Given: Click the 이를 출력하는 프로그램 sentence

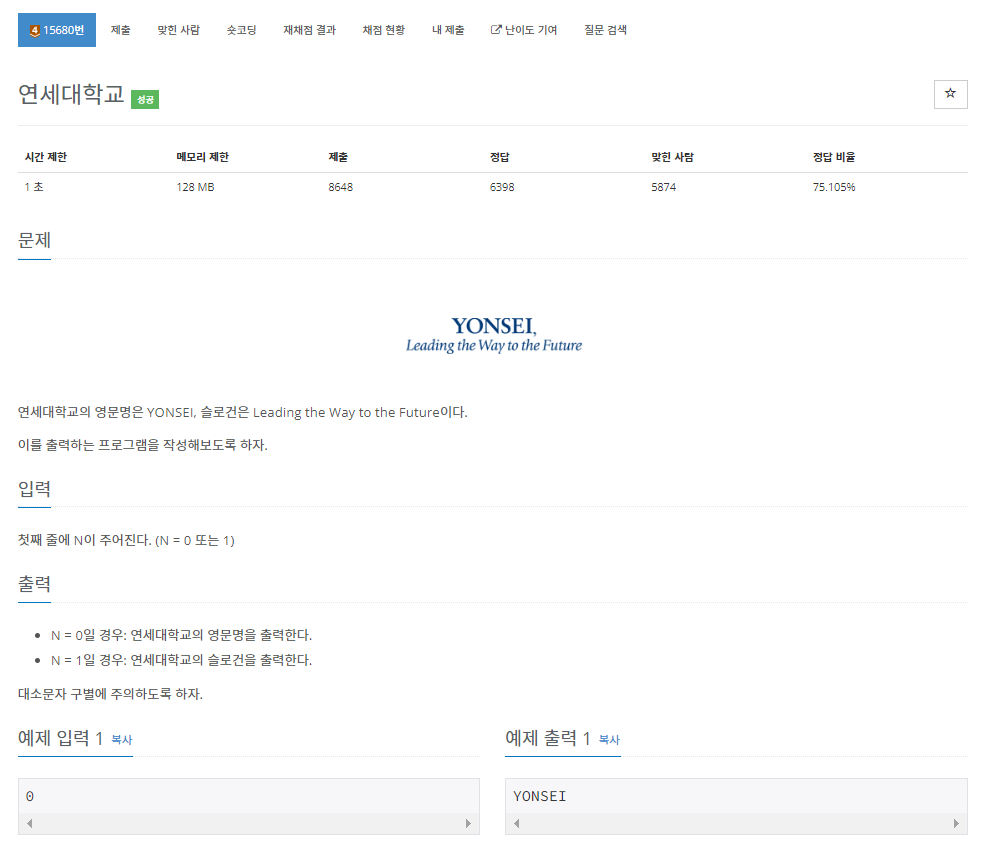Looking at the screenshot, I should 143,445.
